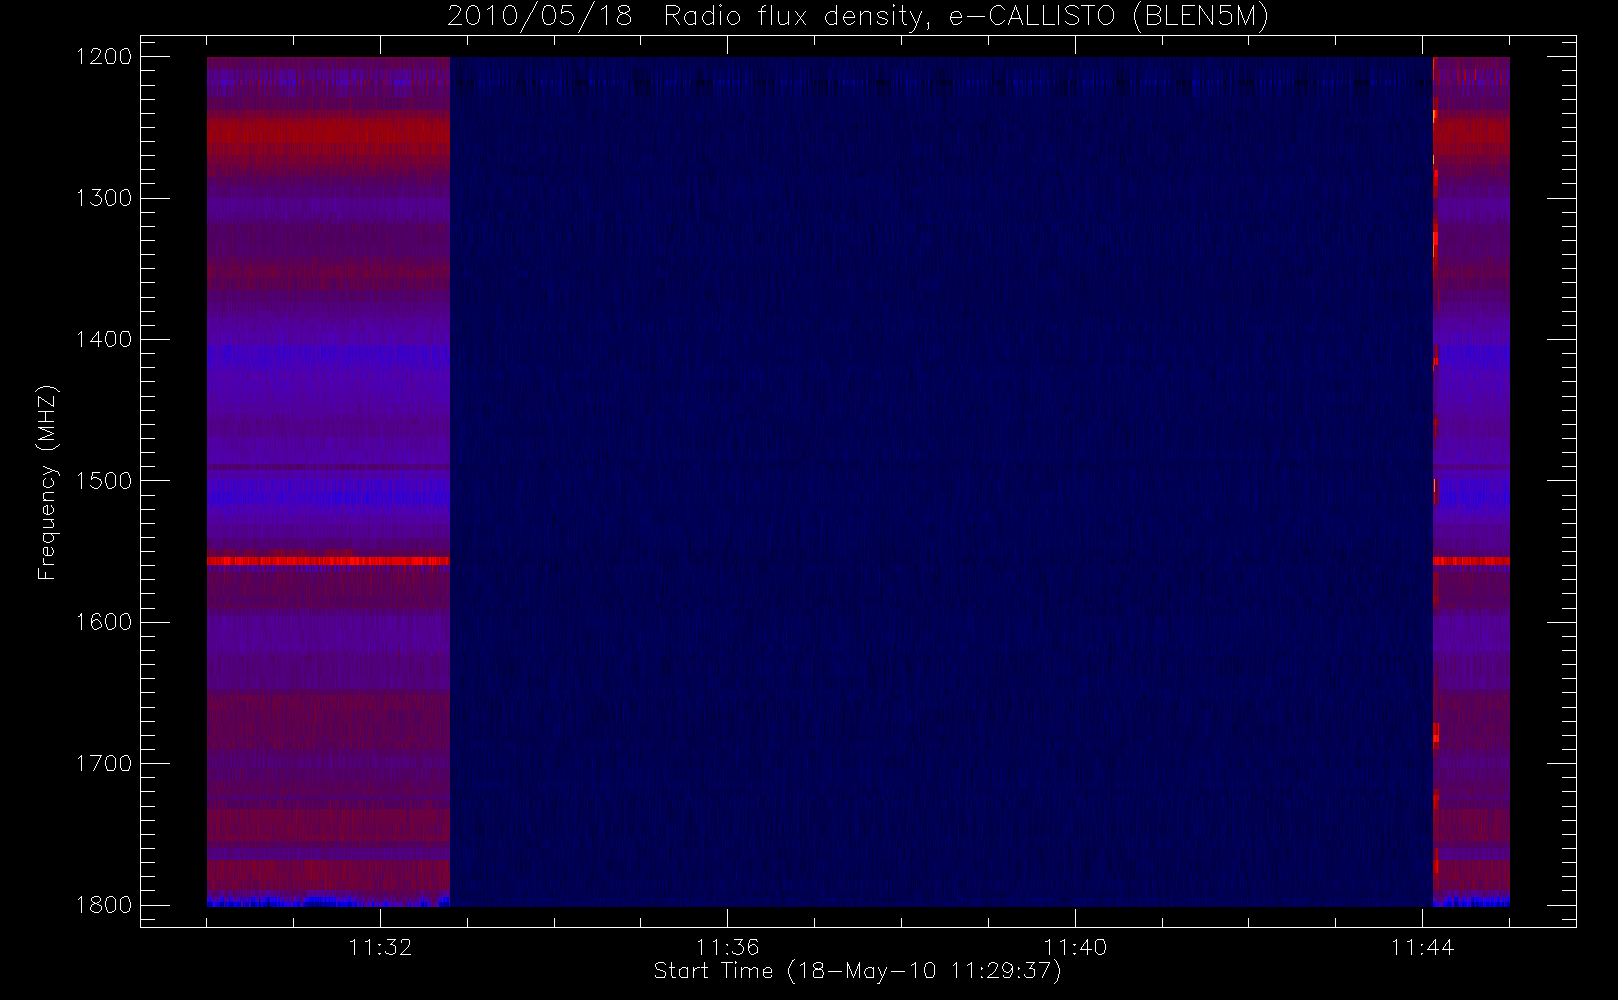Select the 1600 frequency tick label
This screenshot has width=1618, height=1000.
(x=105, y=622)
